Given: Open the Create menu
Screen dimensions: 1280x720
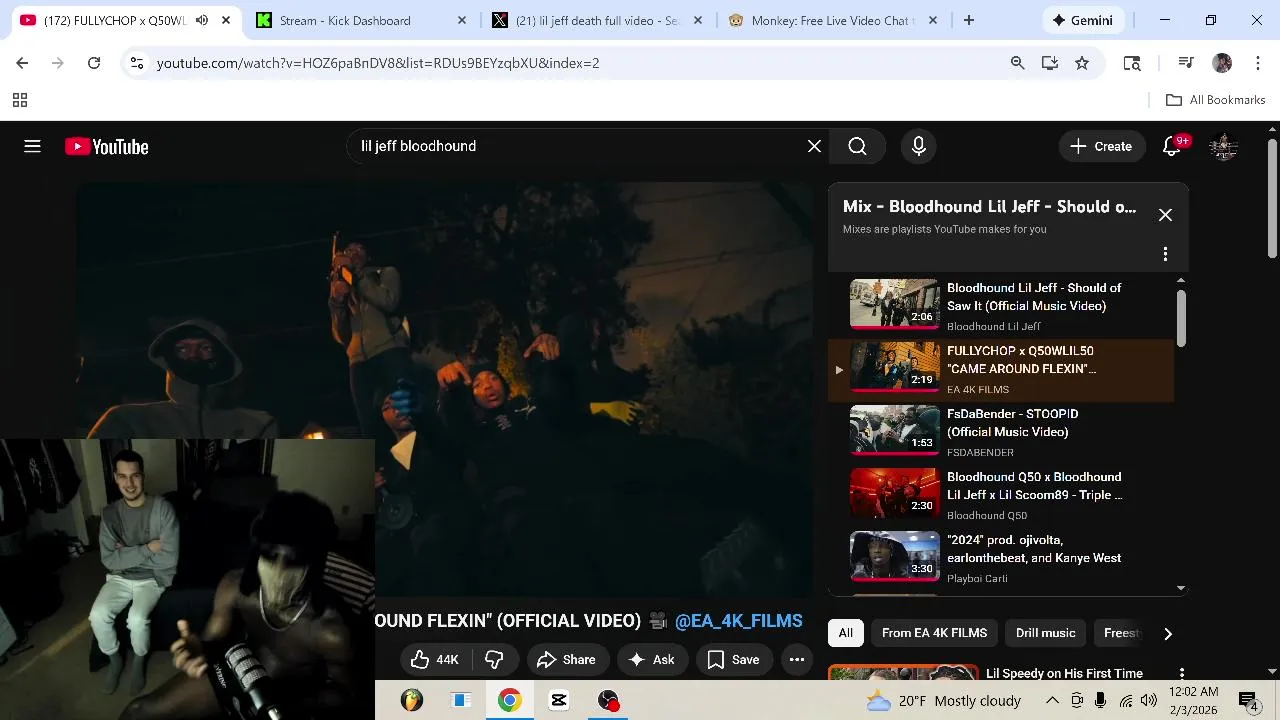Looking at the screenshot, I should (1101, 146).
